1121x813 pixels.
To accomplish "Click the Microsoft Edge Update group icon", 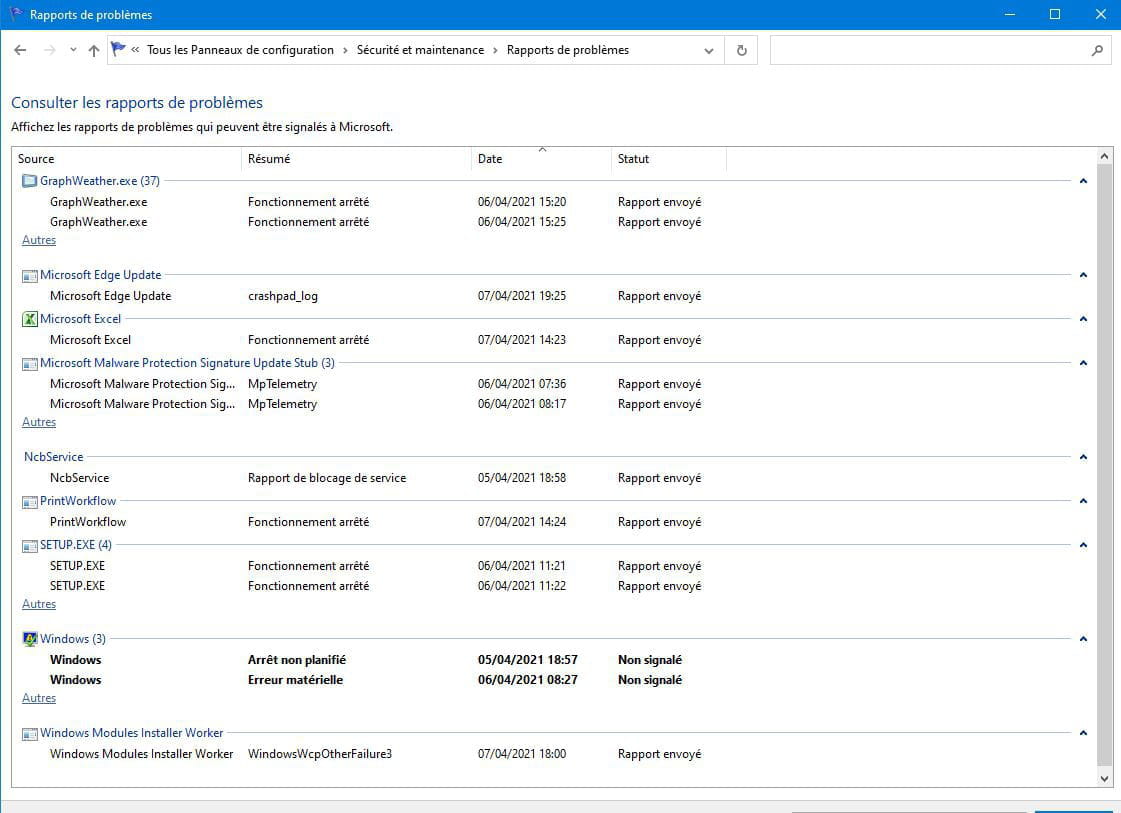I will tap(29, 275).
